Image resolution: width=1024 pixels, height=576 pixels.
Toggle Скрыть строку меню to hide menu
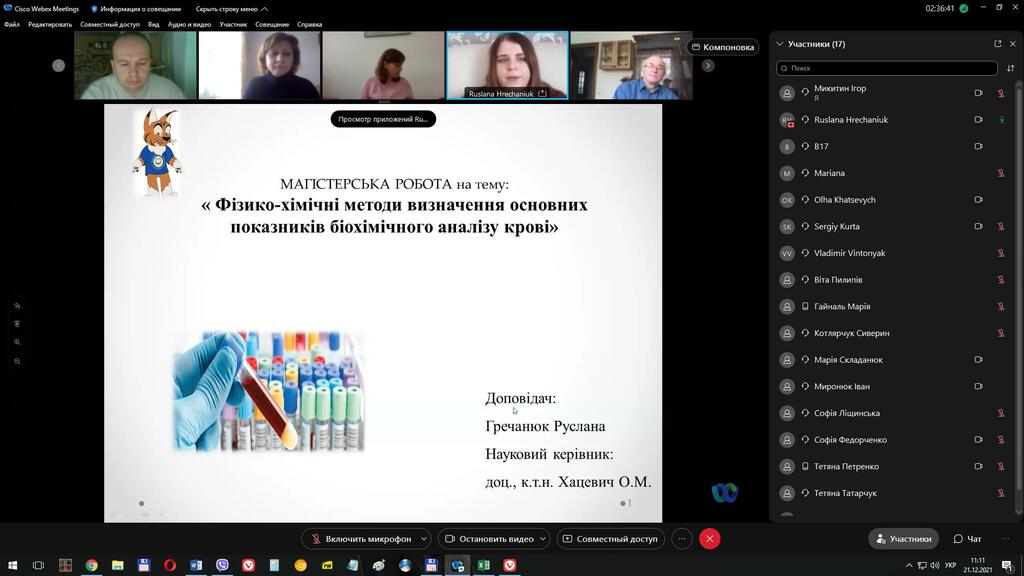[232, 9]
